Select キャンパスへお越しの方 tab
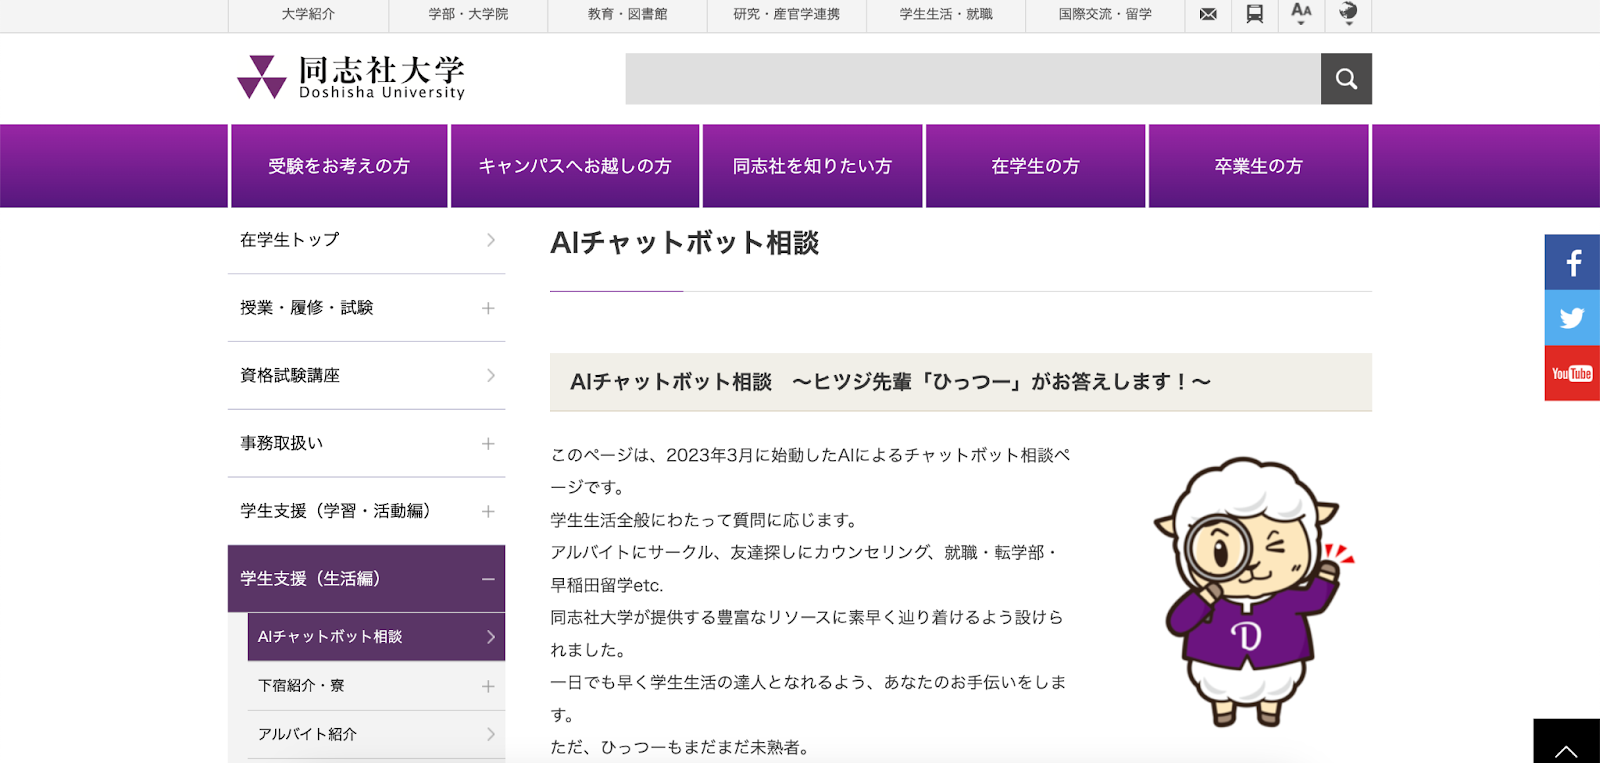This screenshot has width=1600, height=763. 575,166
